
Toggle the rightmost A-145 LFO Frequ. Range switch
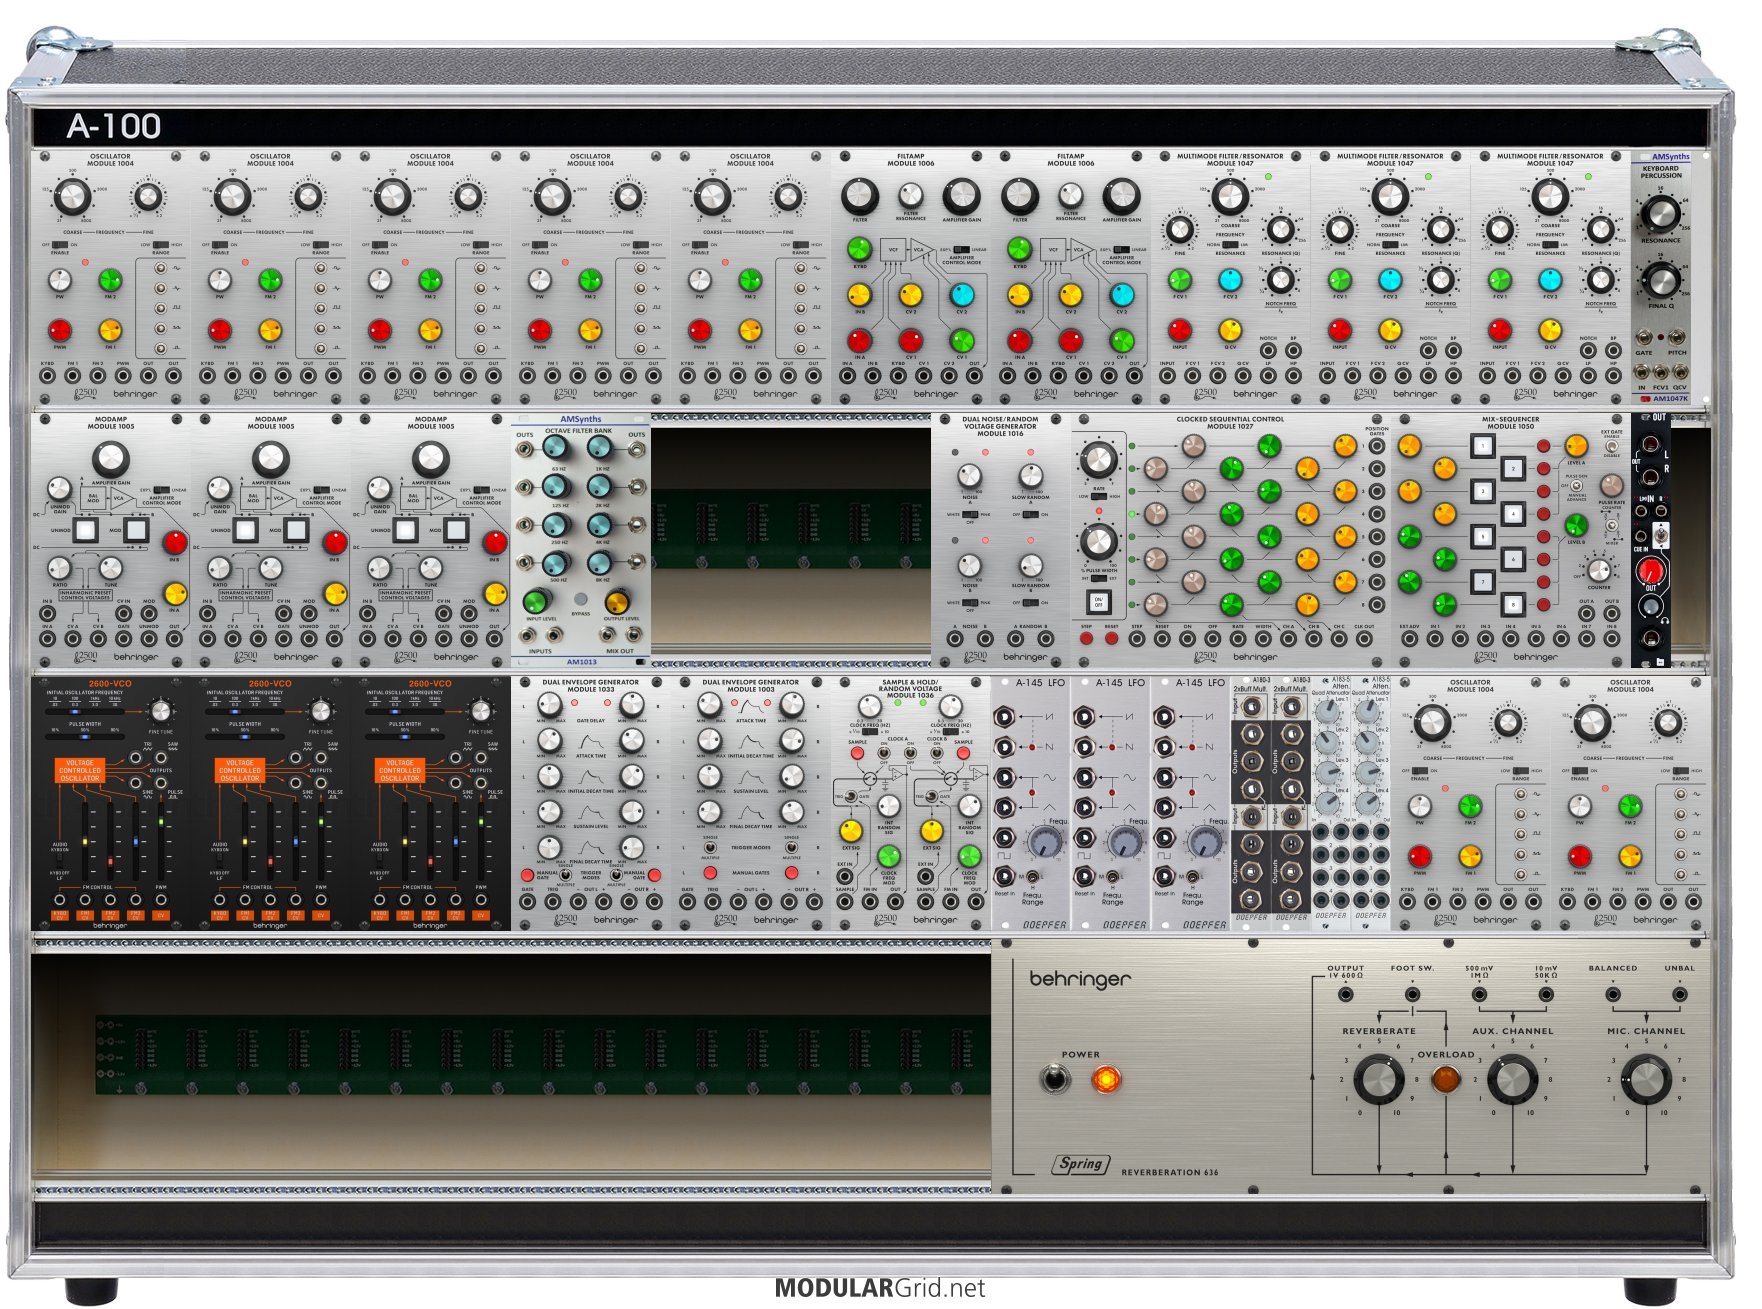[1191, 878]
